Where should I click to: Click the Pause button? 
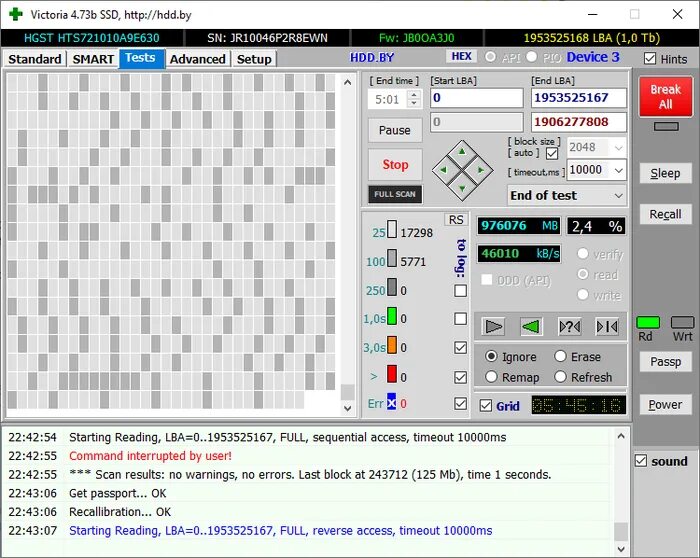coord(395,130)
